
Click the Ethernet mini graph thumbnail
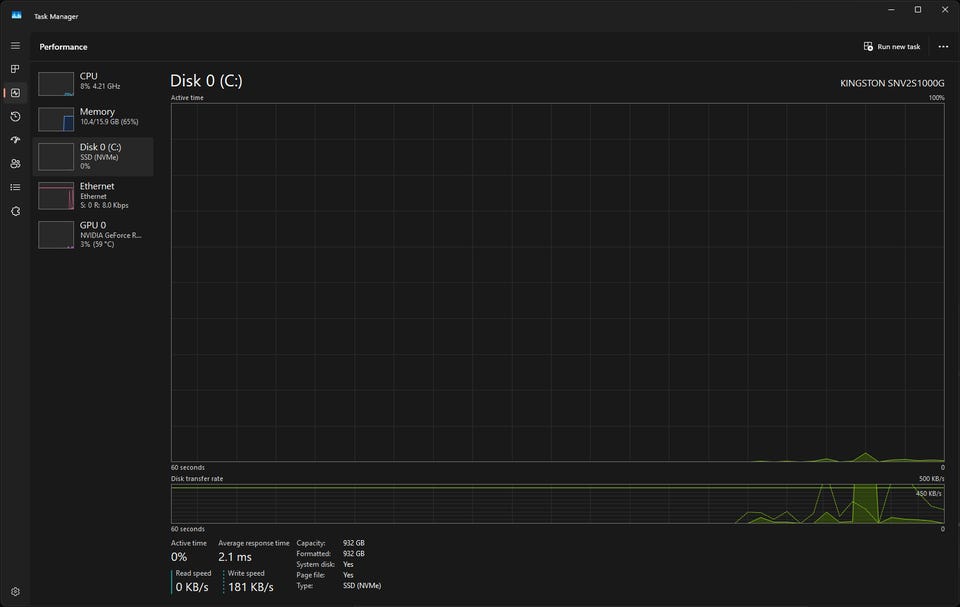coord(56,196)
